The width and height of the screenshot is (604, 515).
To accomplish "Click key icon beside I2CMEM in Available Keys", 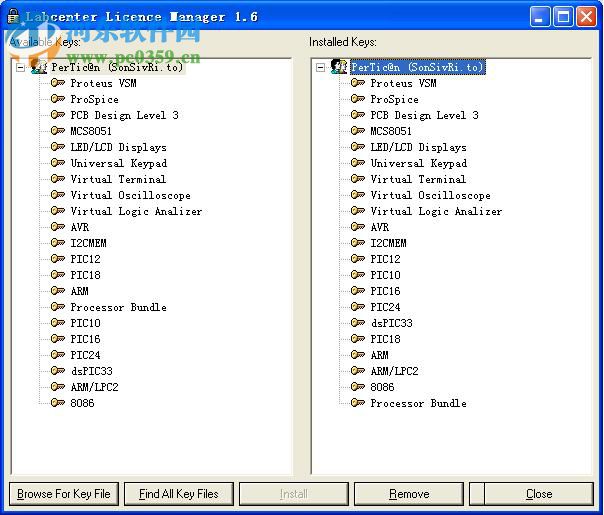I will 58,243.
